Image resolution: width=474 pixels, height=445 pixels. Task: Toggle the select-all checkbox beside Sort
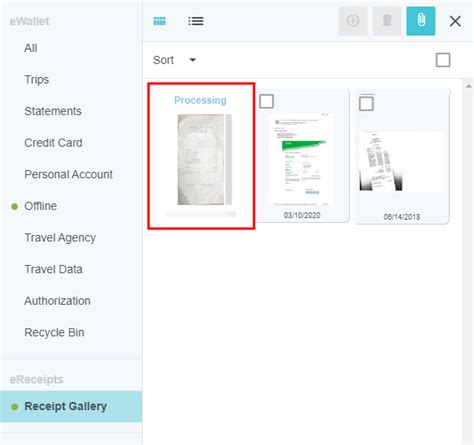(x=443, y=60)
